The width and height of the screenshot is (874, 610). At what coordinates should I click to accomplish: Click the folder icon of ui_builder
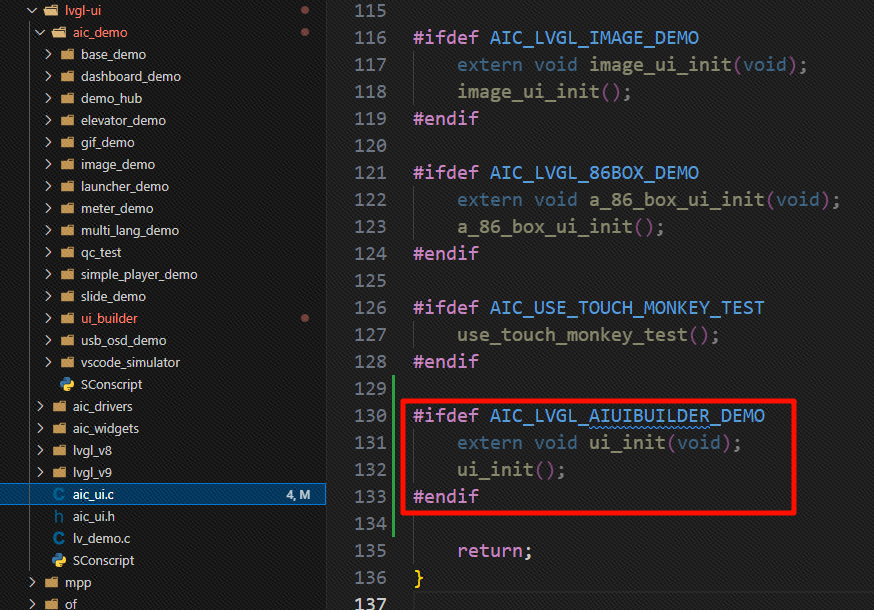pos(67,318)
